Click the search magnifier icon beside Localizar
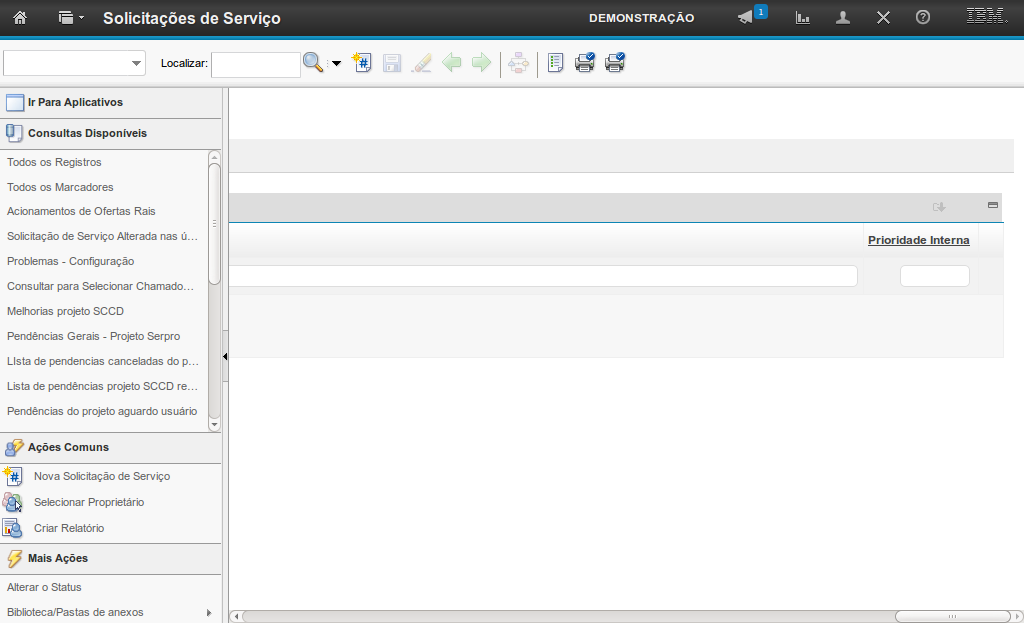 click(313, 63)
